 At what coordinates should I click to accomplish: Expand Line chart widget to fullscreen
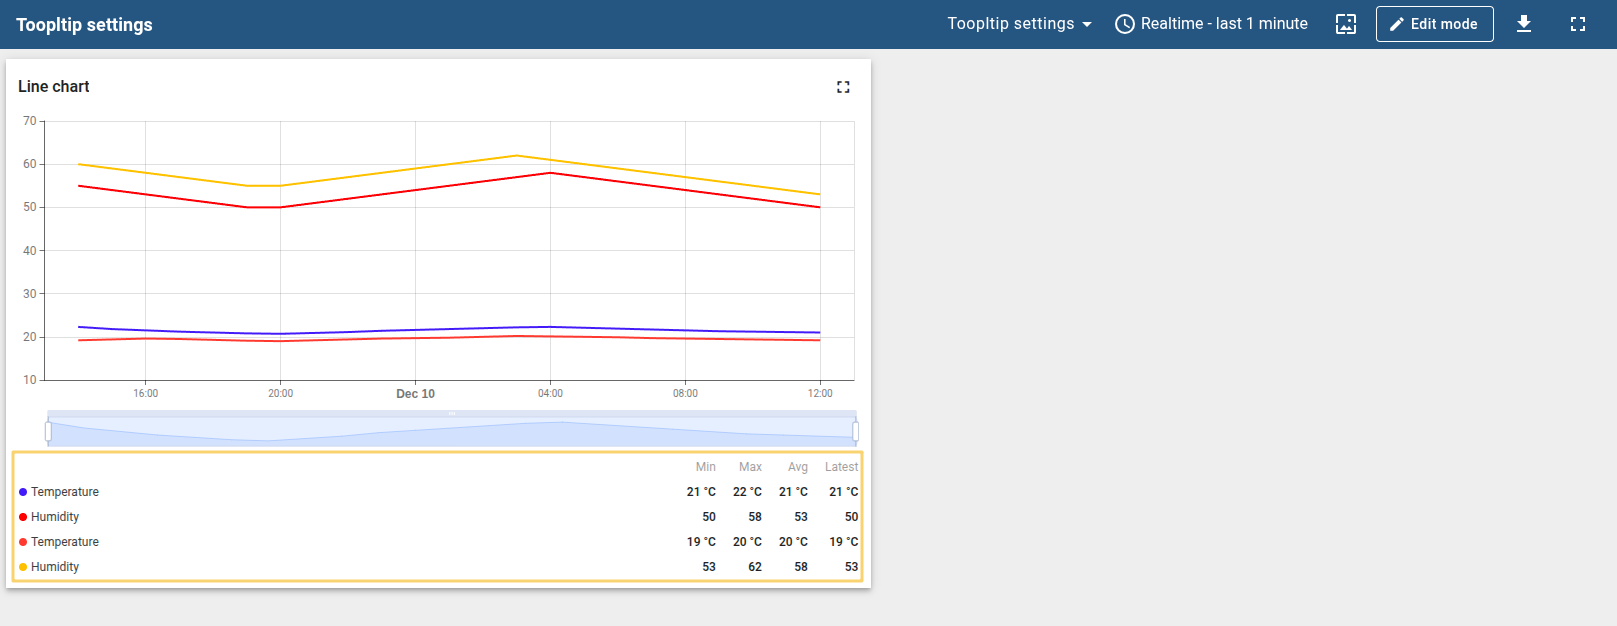point(843,87)
